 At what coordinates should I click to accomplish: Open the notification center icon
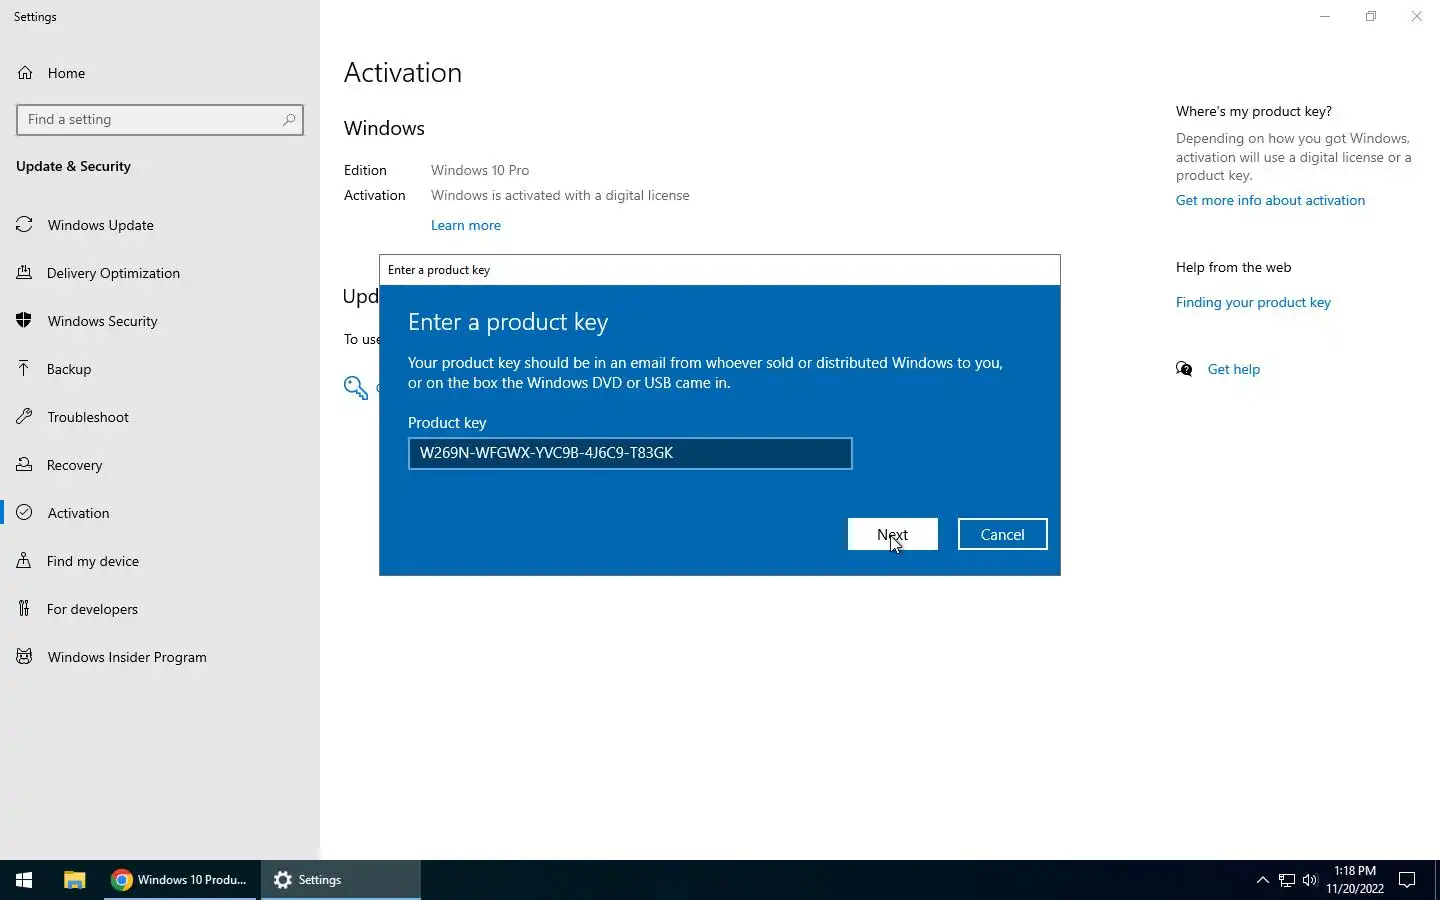pos(1407,880)
